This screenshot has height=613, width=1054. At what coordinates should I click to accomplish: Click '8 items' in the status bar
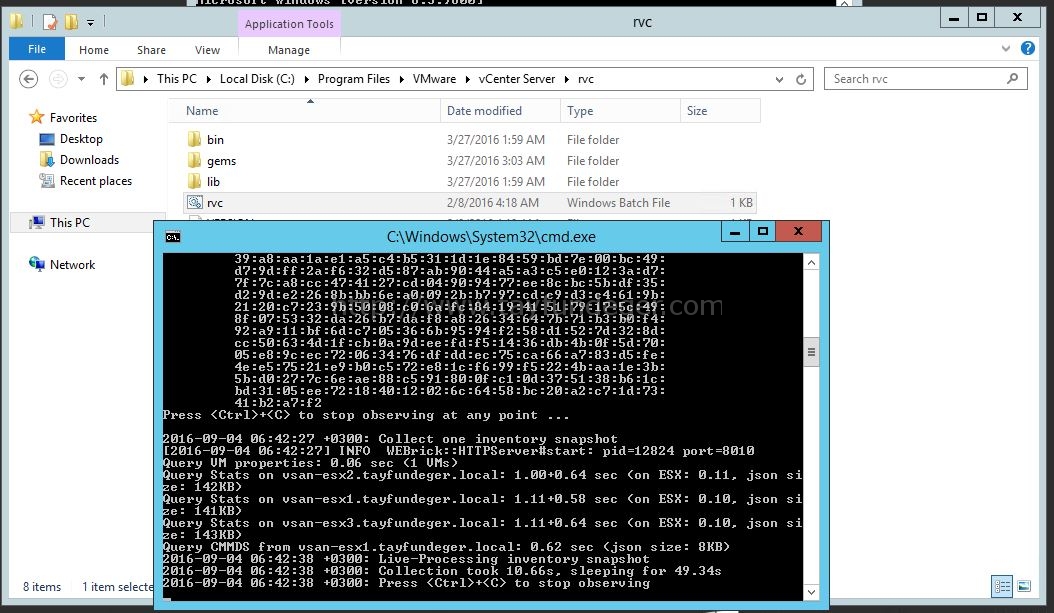click(x=42, y=587)
